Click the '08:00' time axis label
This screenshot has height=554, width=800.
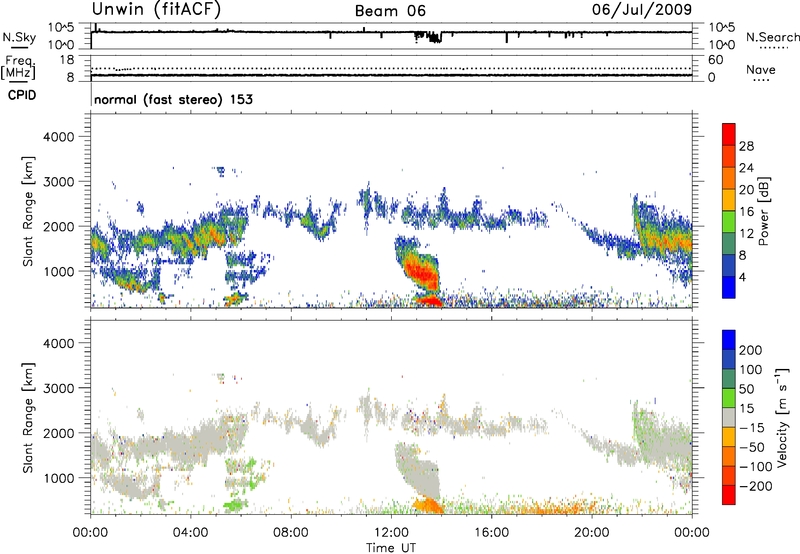(291, 533)
